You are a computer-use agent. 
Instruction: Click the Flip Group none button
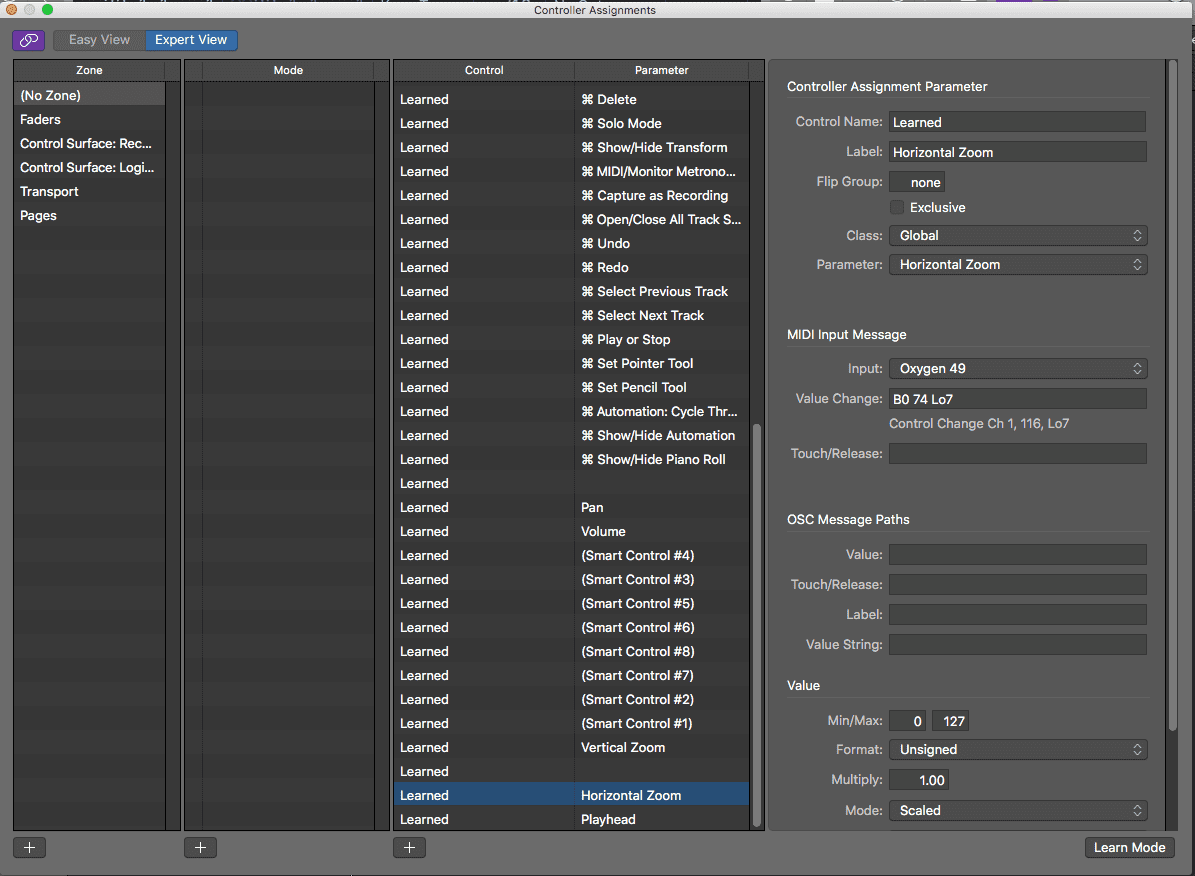click(x=917, y=183)
